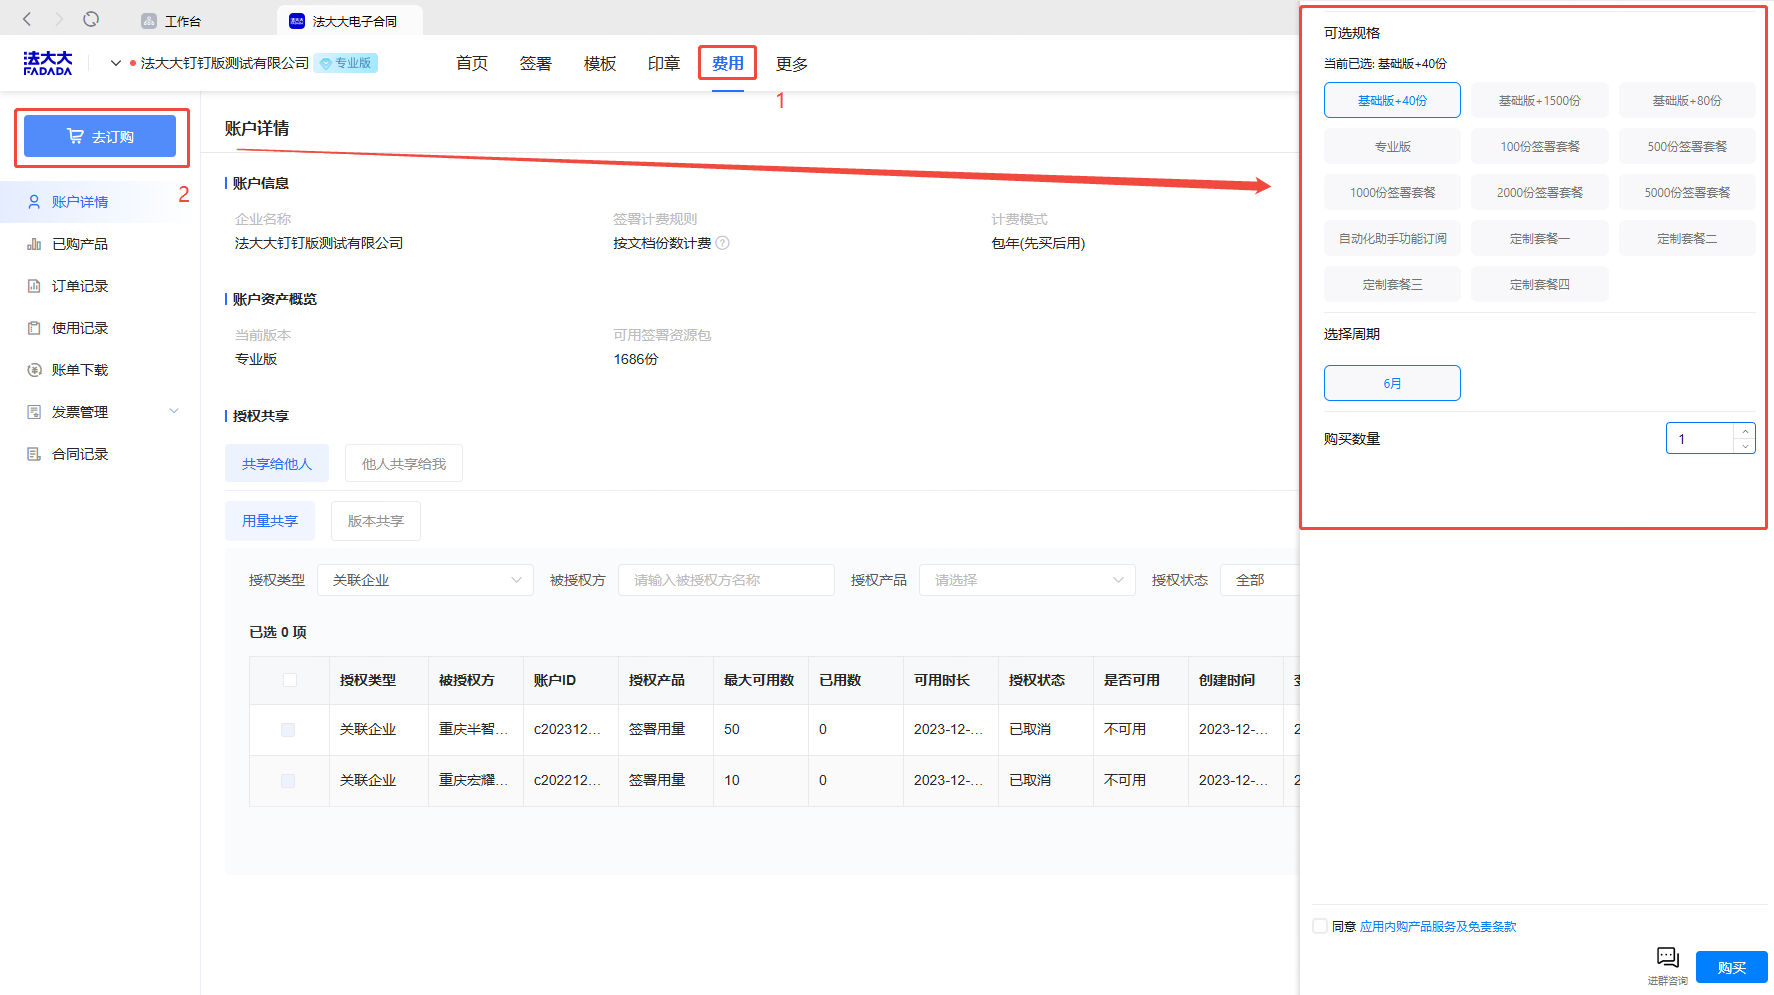Select the 费用 nav tab
This screenshot has height=995, width=1774.
(x=728, y=64)
